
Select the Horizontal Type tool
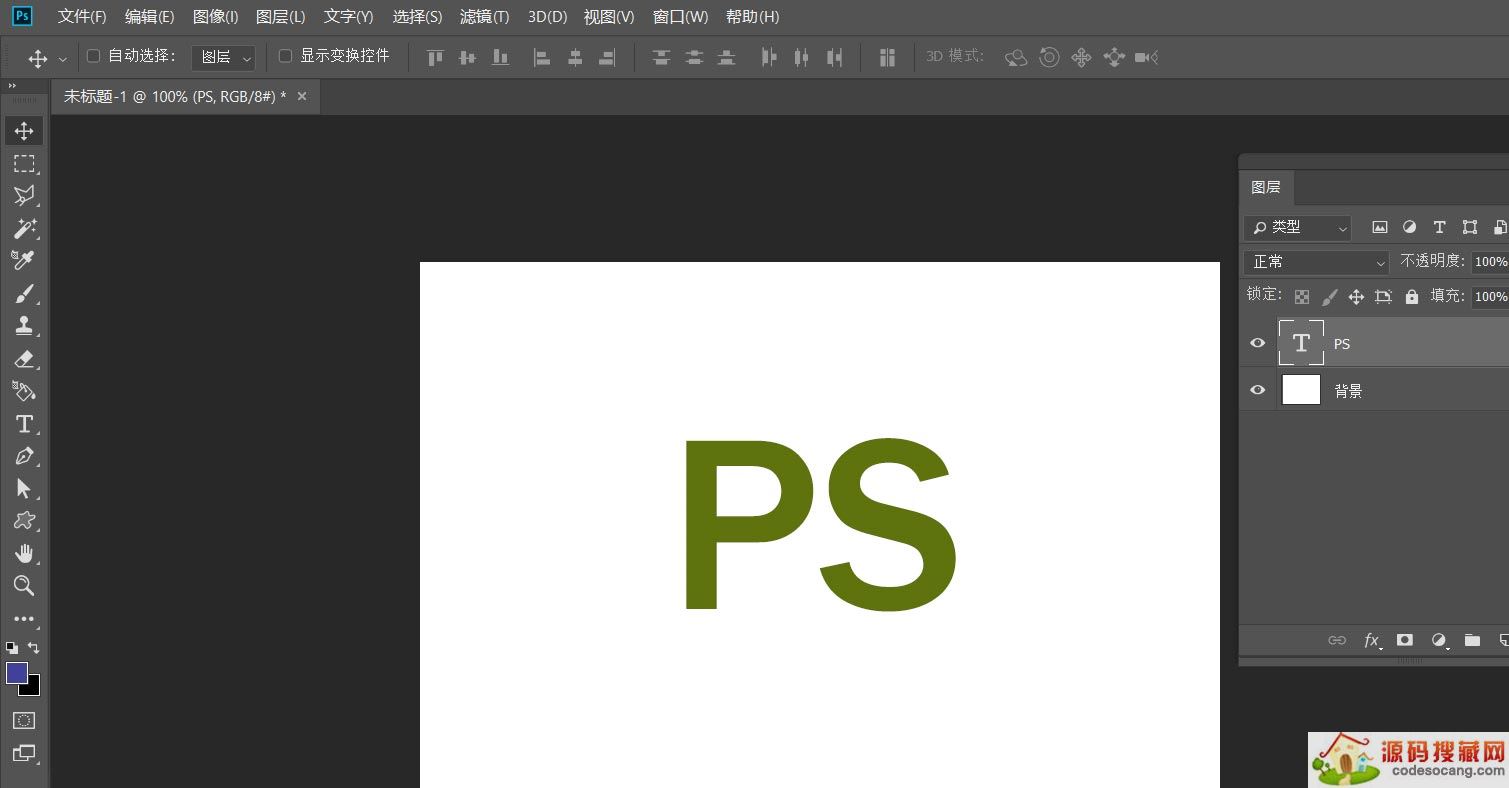coord(24,424)
